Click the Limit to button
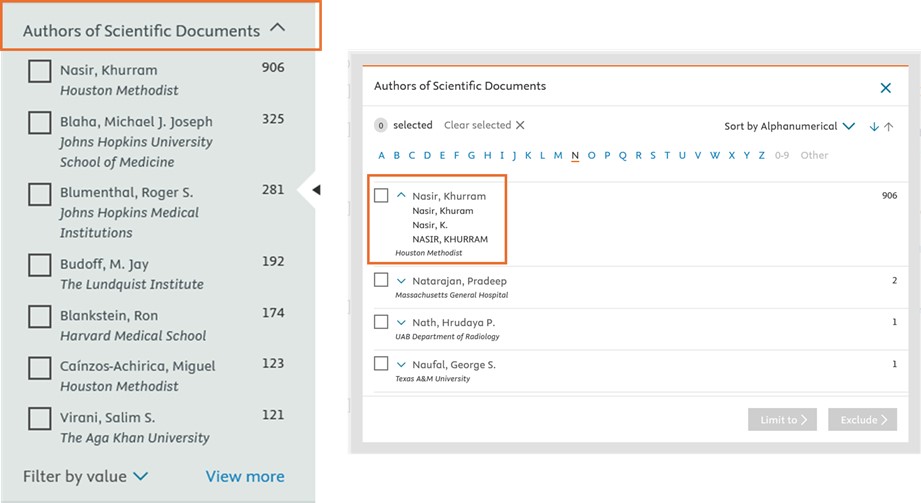The height and width of the screenshot is (503, 921). click(783, 420)
